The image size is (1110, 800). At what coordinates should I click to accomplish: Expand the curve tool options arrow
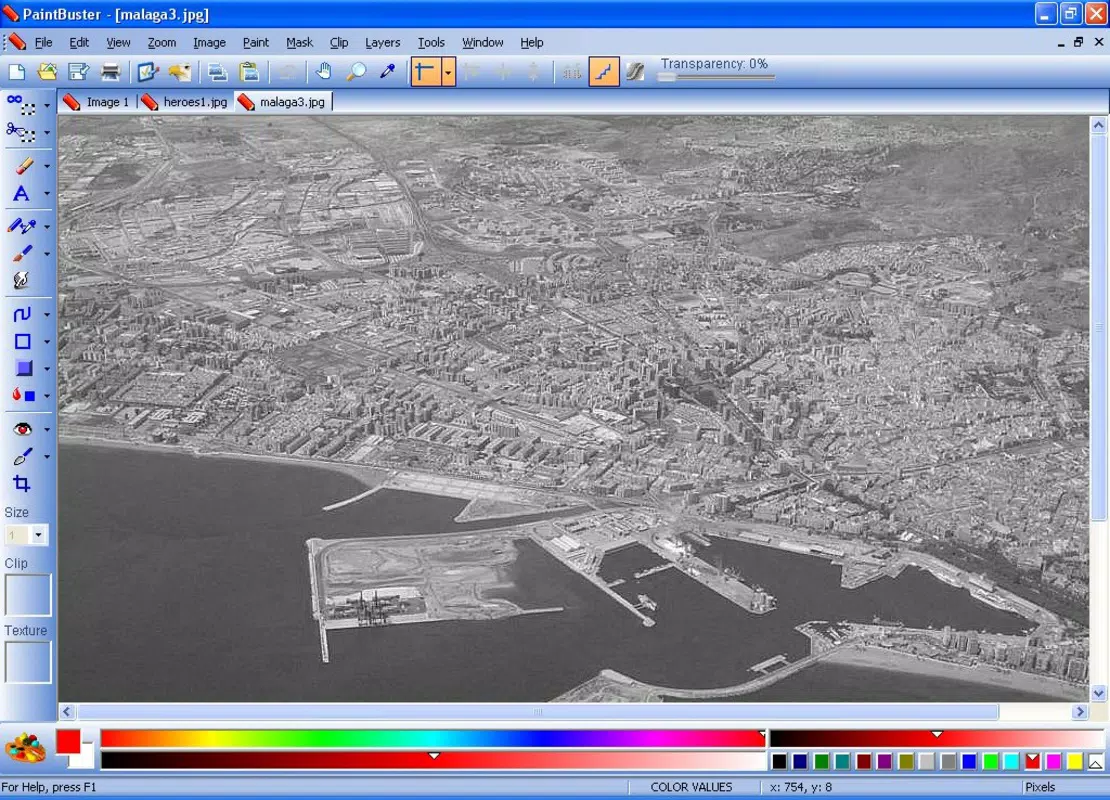(x=47, y=314)
